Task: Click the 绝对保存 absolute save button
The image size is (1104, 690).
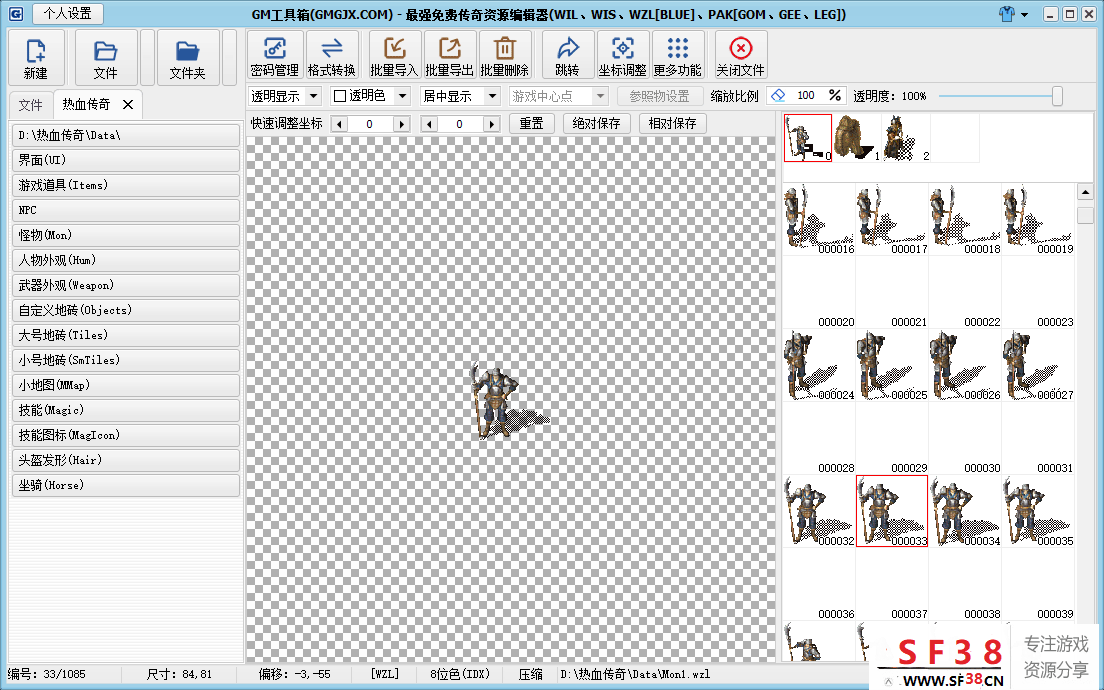Action: (596, 124)
